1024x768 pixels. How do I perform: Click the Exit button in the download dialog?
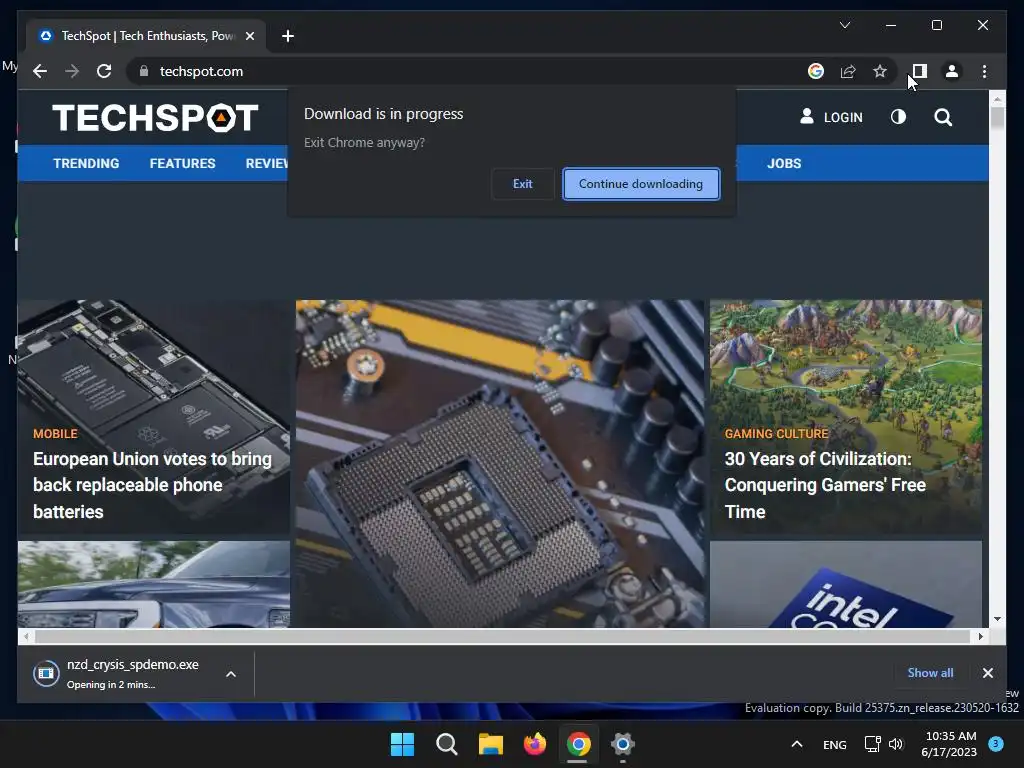[522, 184]
